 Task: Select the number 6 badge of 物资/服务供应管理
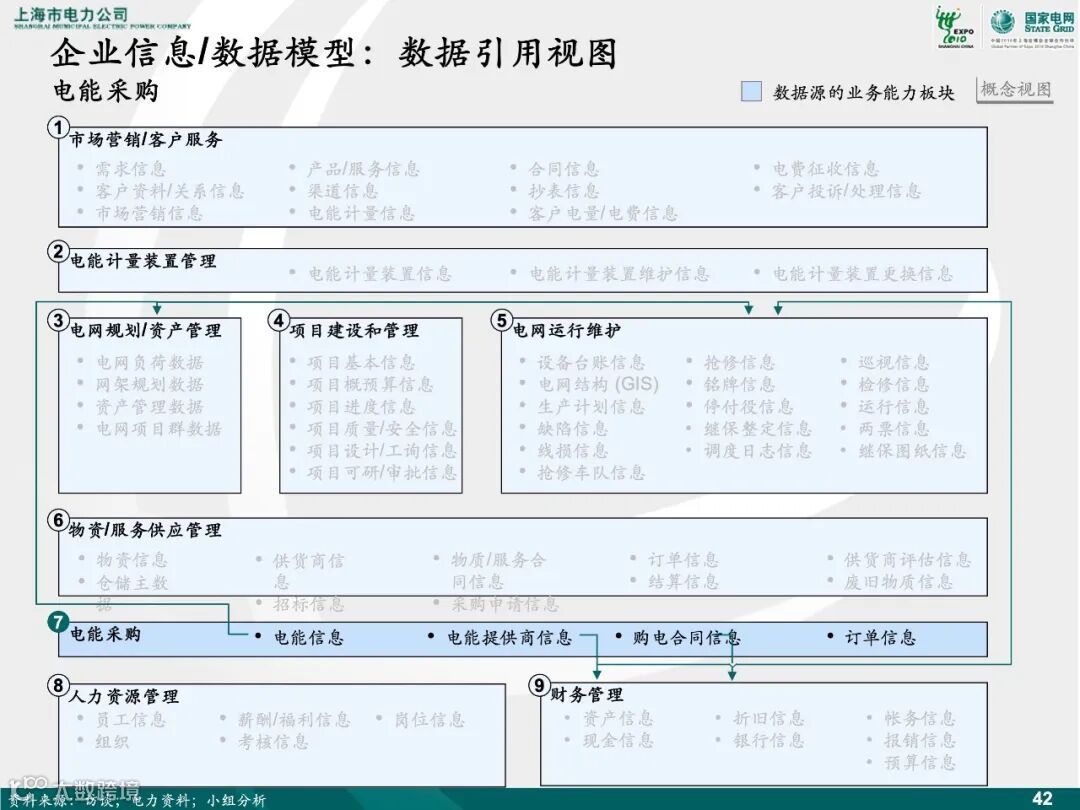point(59,520)
